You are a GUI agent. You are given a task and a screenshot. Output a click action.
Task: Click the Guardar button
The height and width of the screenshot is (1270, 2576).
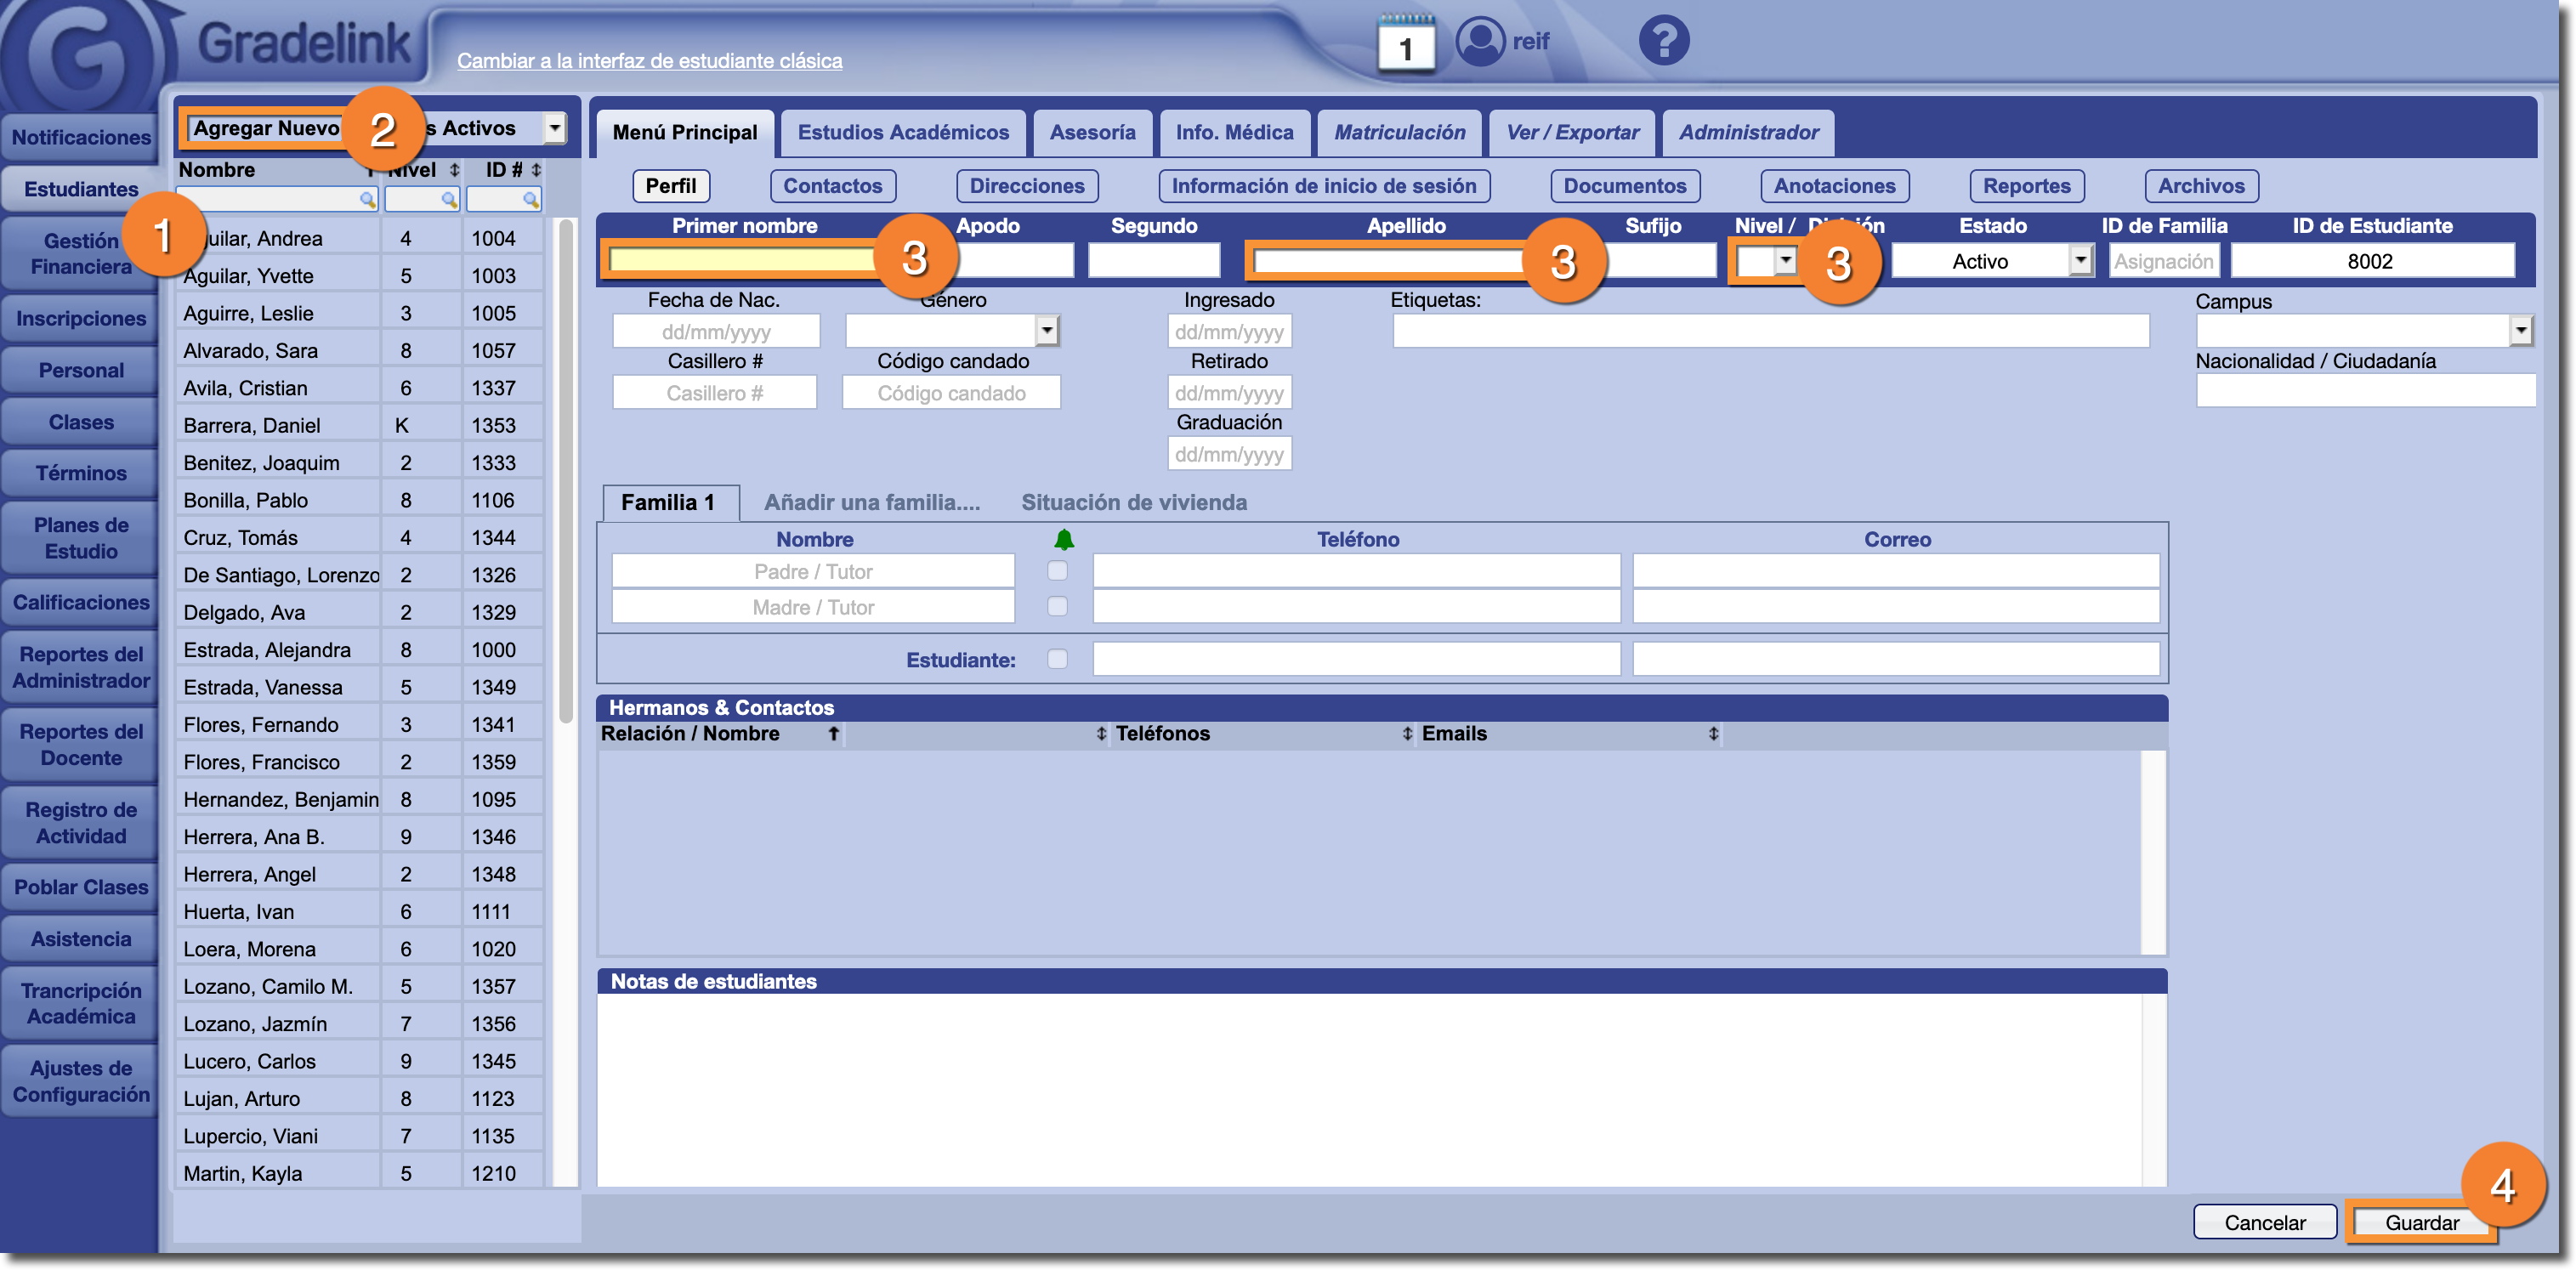[x=2421, y=1222]
